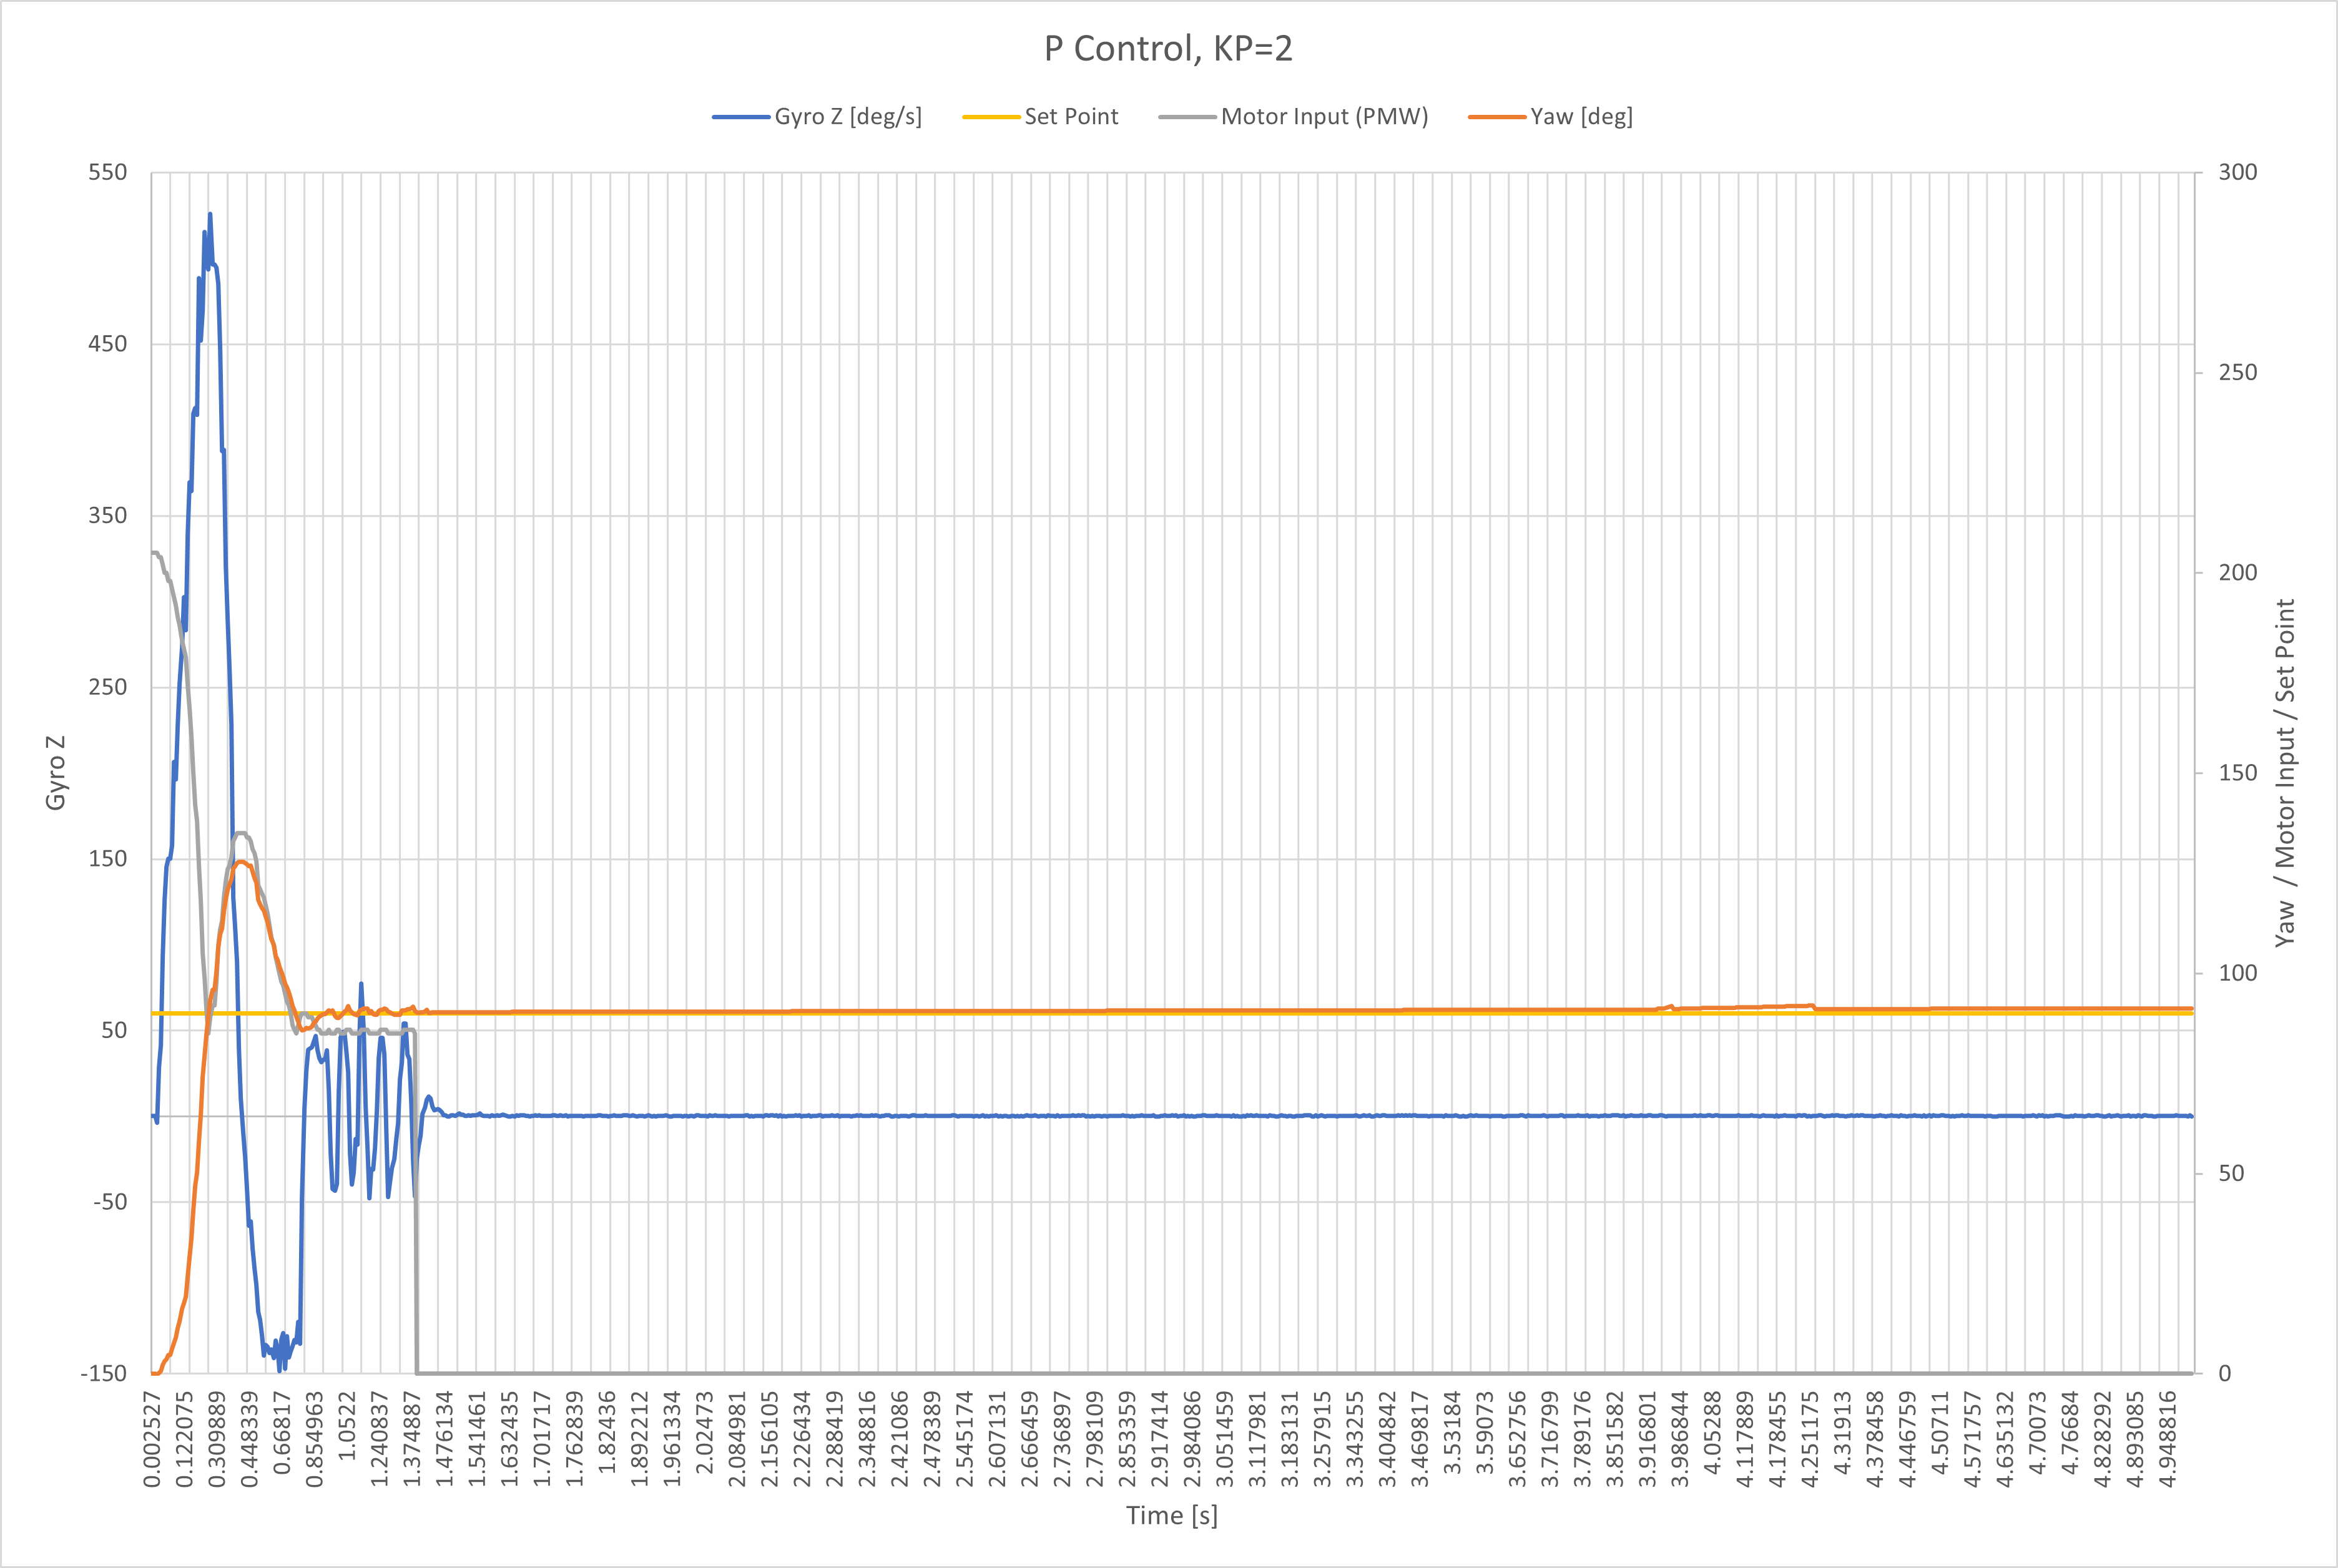Viewport: 2338px width, 1568px height.
Task: Click the "Yaw / Motor Input / Set Point" axis title
Action: tap(2285, 772)
